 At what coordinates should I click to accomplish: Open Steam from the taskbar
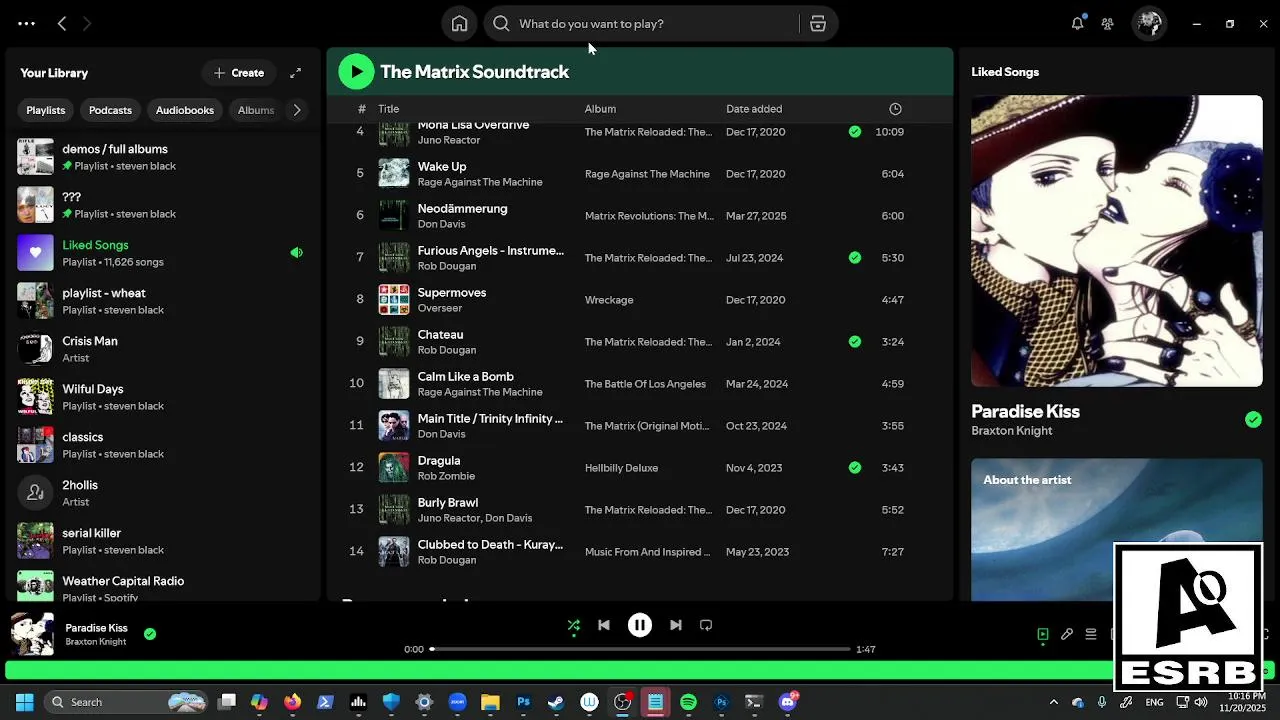(556, 702)
